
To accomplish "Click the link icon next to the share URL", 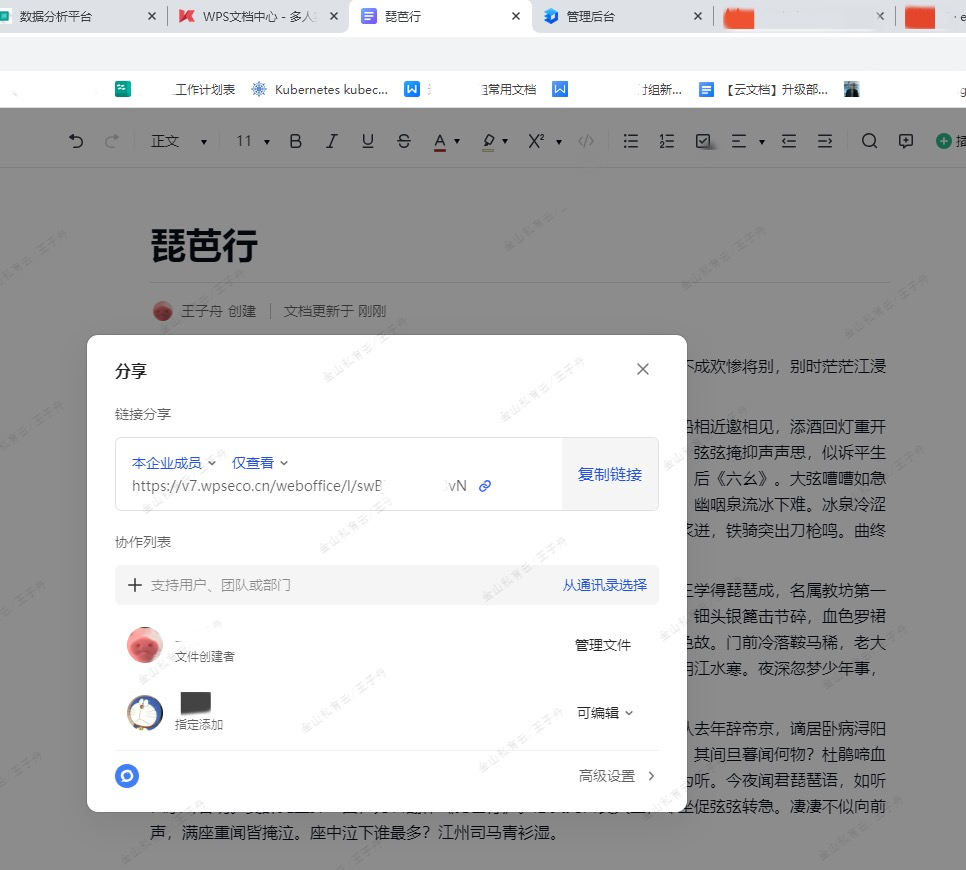I will 485,486.
